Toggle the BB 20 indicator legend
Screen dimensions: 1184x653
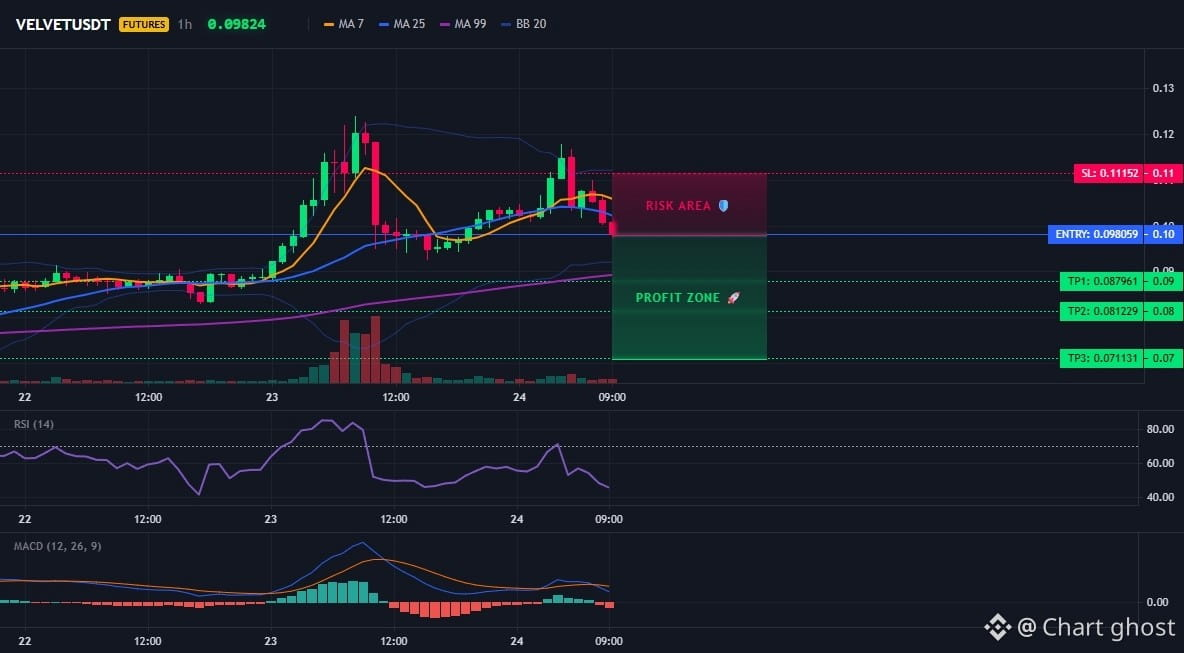point(524,24)
